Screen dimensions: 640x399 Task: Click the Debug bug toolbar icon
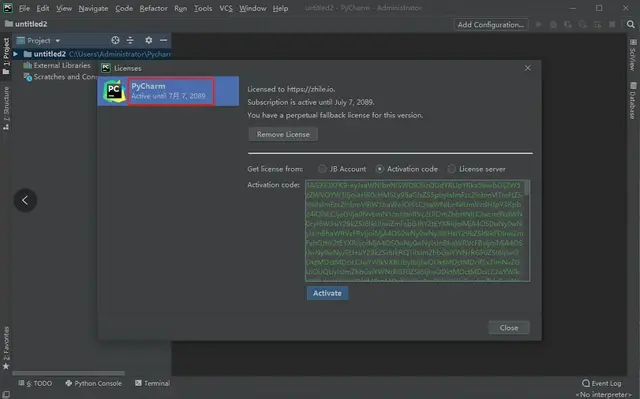coord(553,24)
